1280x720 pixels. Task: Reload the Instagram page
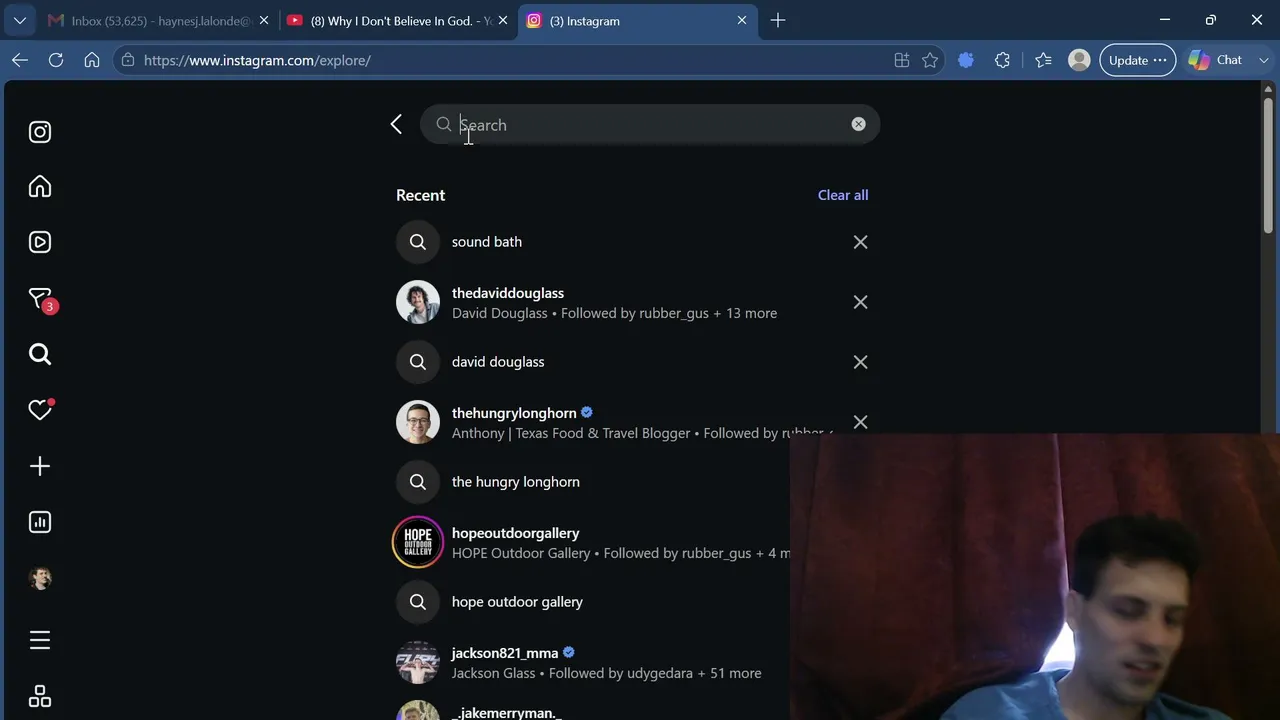click(56, 60)
